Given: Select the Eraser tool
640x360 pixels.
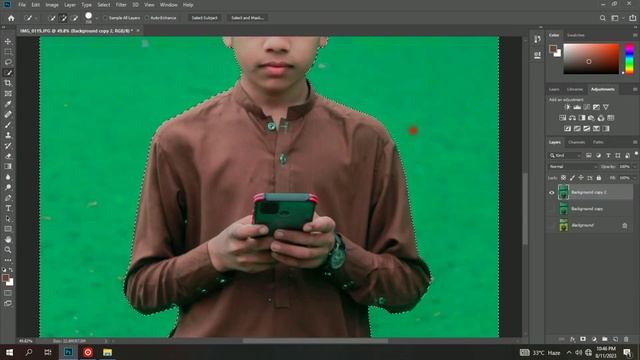Looking at the screenshot, I should coord(8,156).
